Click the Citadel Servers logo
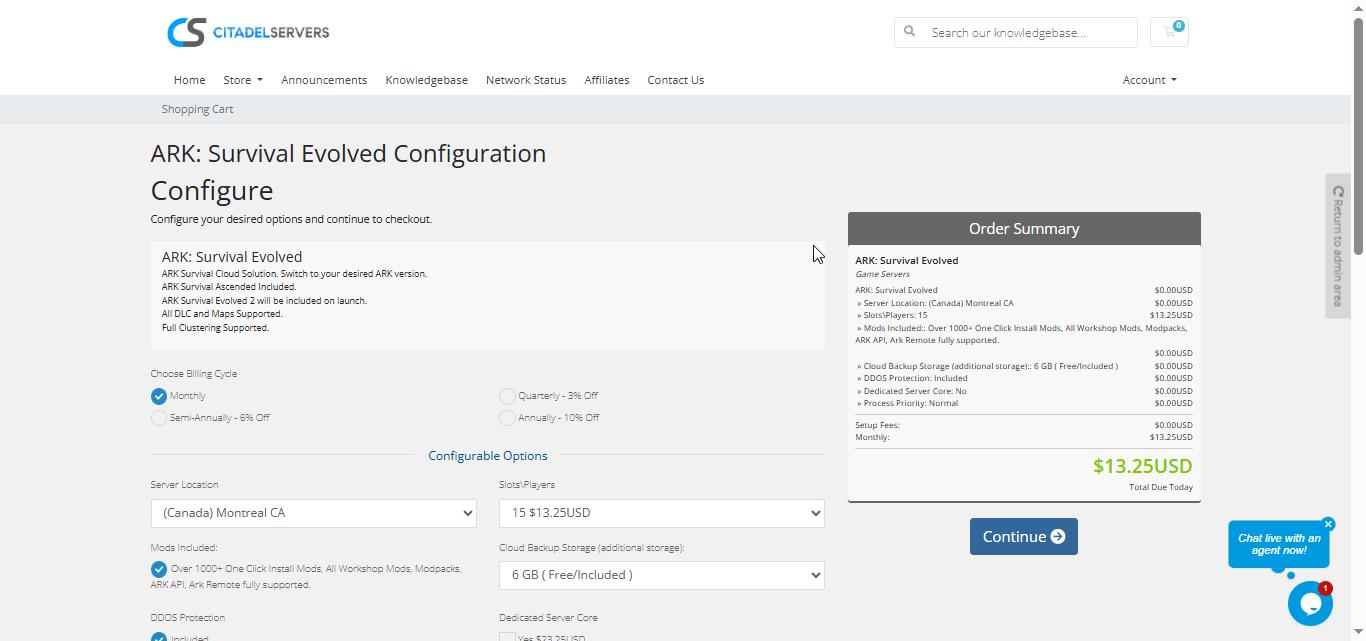 [248, 32]
